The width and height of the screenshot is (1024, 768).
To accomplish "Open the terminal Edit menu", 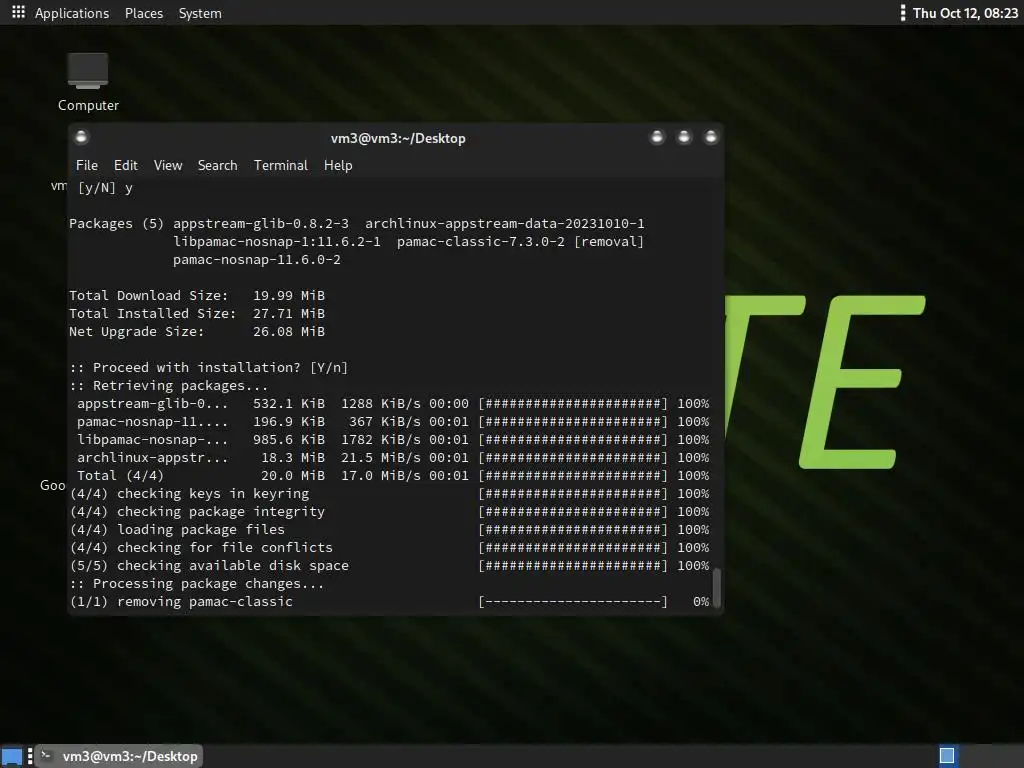I will tap(125, 165).
